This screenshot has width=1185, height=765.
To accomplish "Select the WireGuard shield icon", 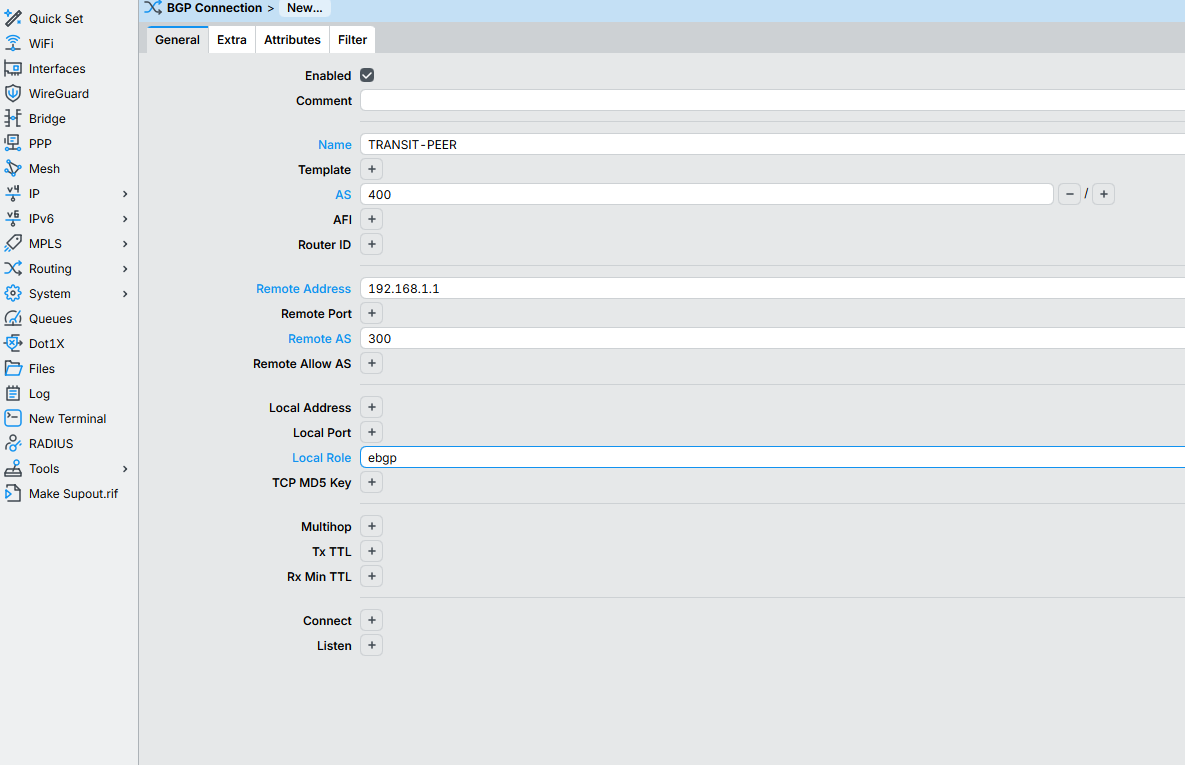I will click(13, 93).
